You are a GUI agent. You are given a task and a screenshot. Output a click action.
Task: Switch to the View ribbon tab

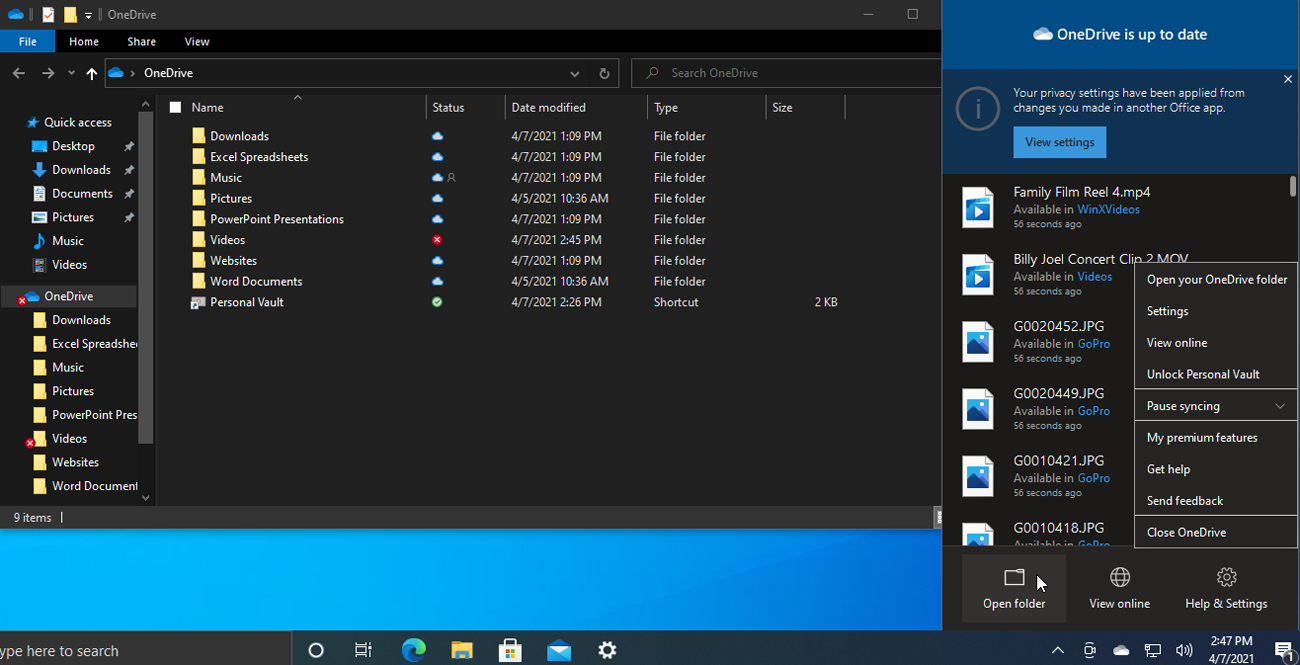[197, 42]
